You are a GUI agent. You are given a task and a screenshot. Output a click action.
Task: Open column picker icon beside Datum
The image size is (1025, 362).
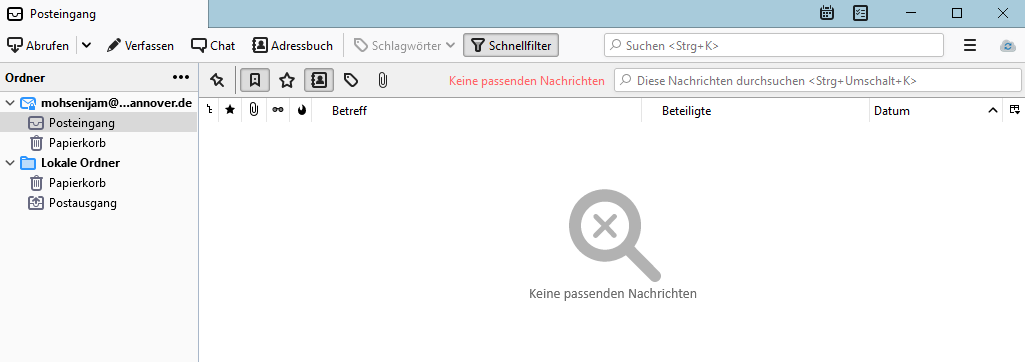coord(1014,110)
